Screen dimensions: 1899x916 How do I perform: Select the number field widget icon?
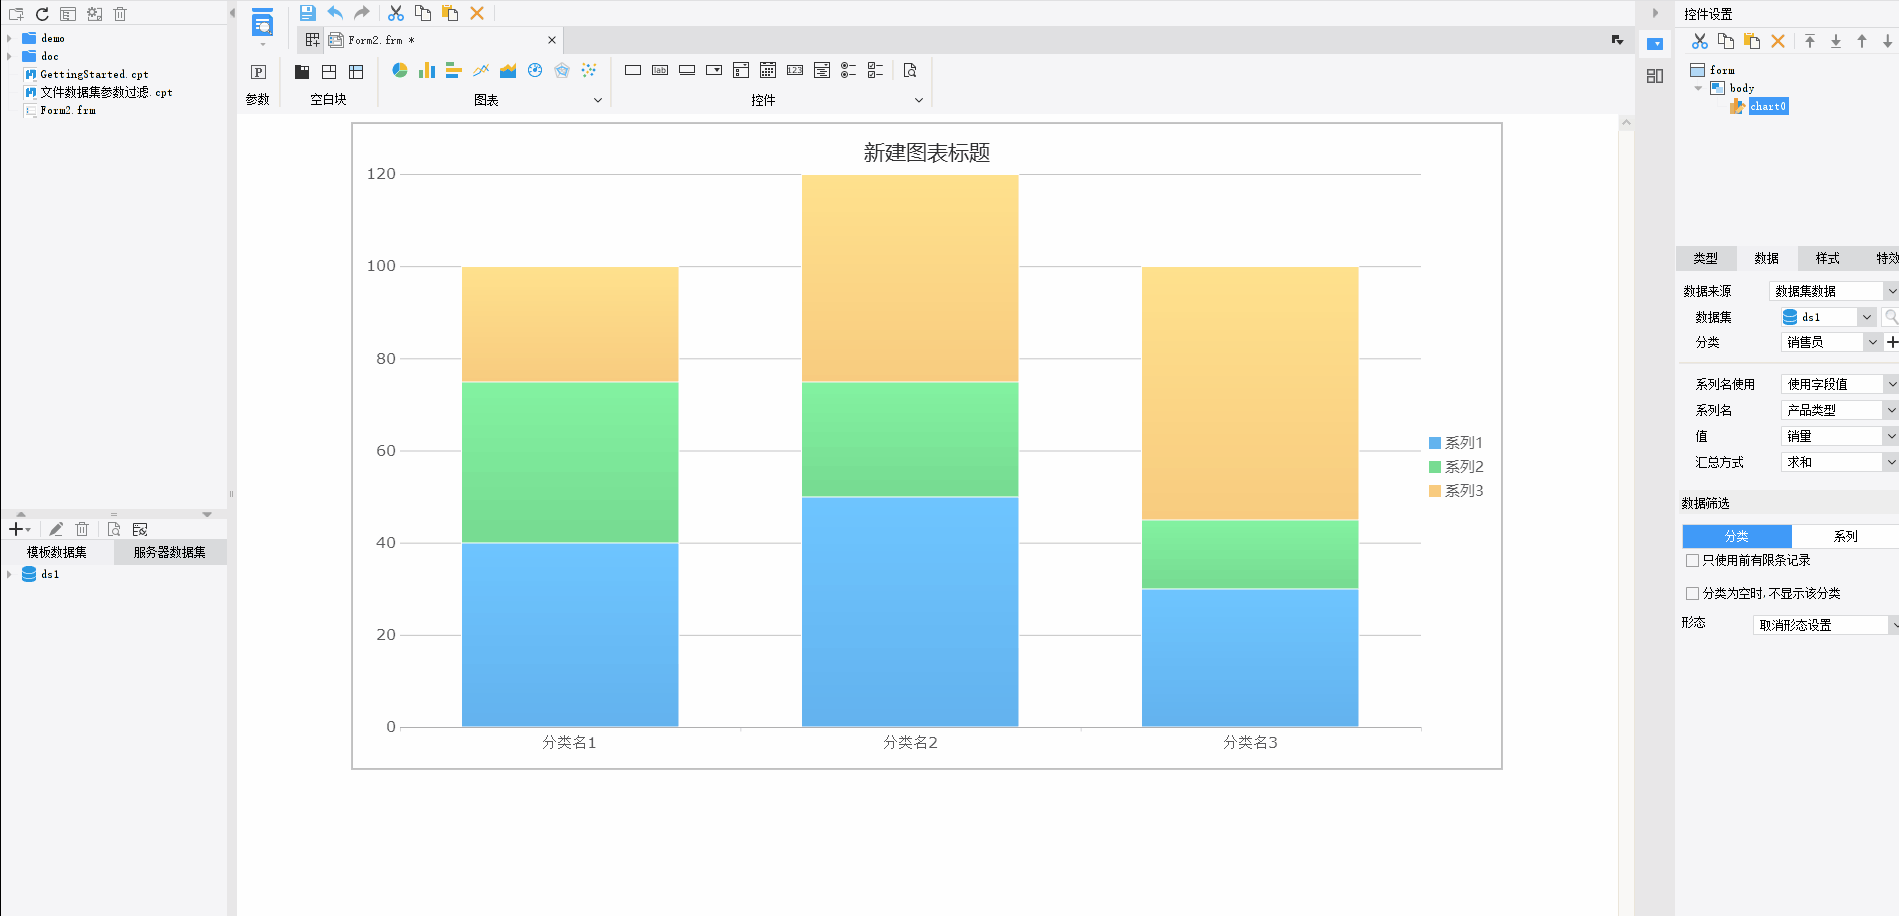tap(795, 70)
